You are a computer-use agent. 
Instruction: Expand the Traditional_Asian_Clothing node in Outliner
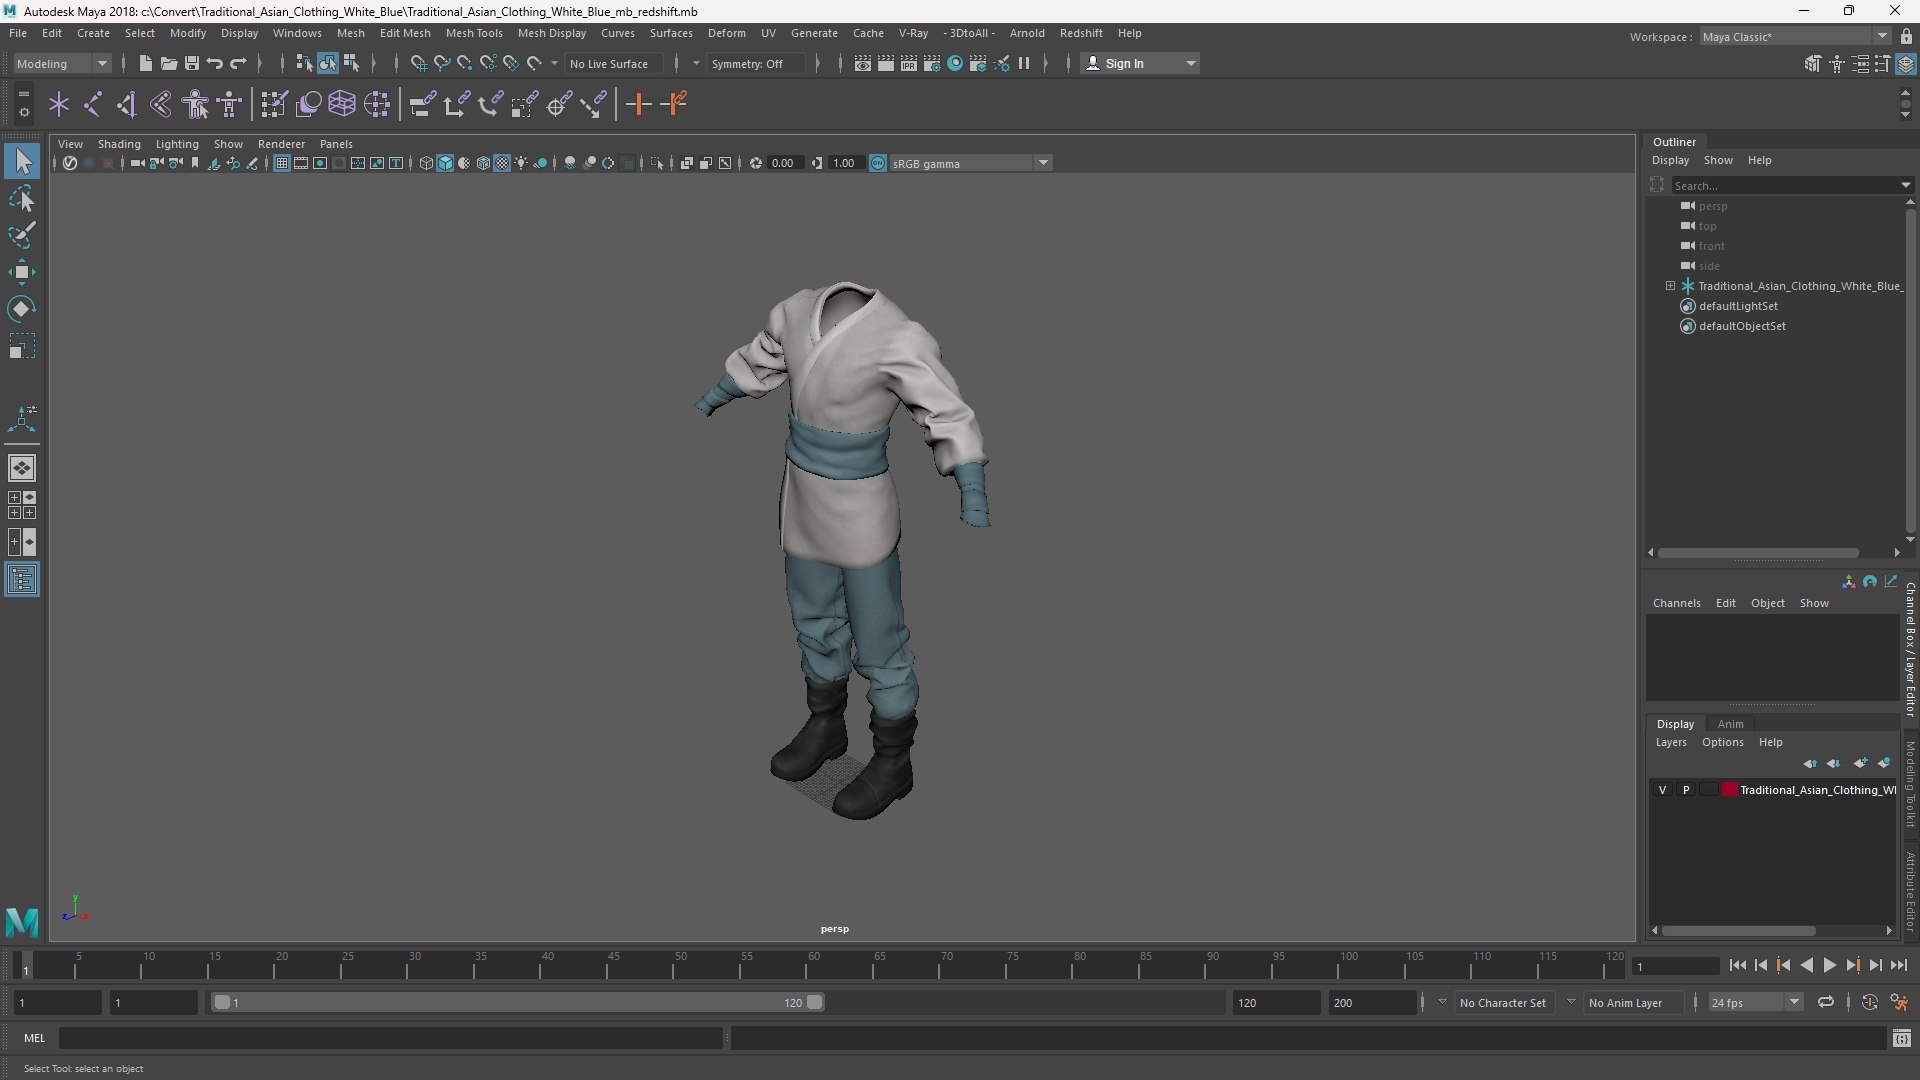point(1670,286)
